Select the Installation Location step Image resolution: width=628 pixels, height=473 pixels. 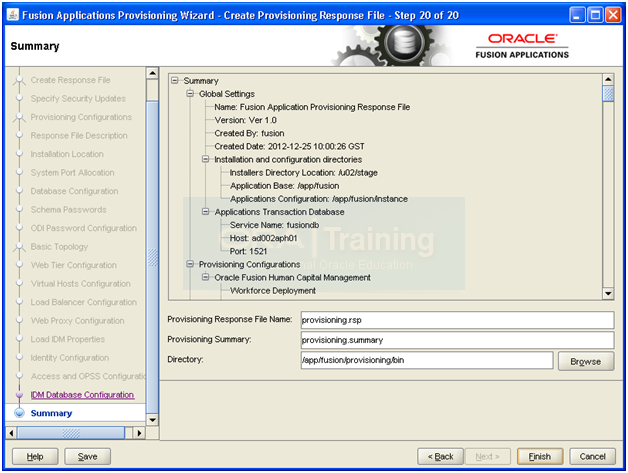pos(67,154)
